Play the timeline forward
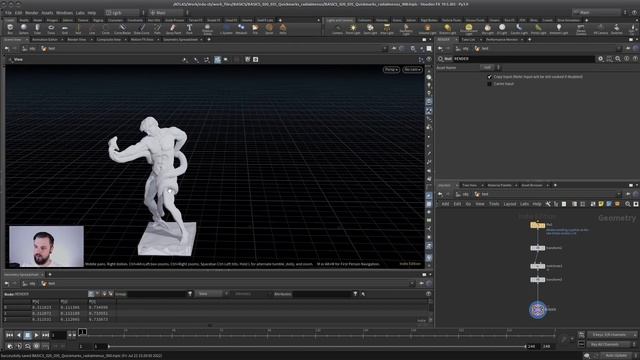Viewport: 640px width, 360px height. tap(36, 335)
